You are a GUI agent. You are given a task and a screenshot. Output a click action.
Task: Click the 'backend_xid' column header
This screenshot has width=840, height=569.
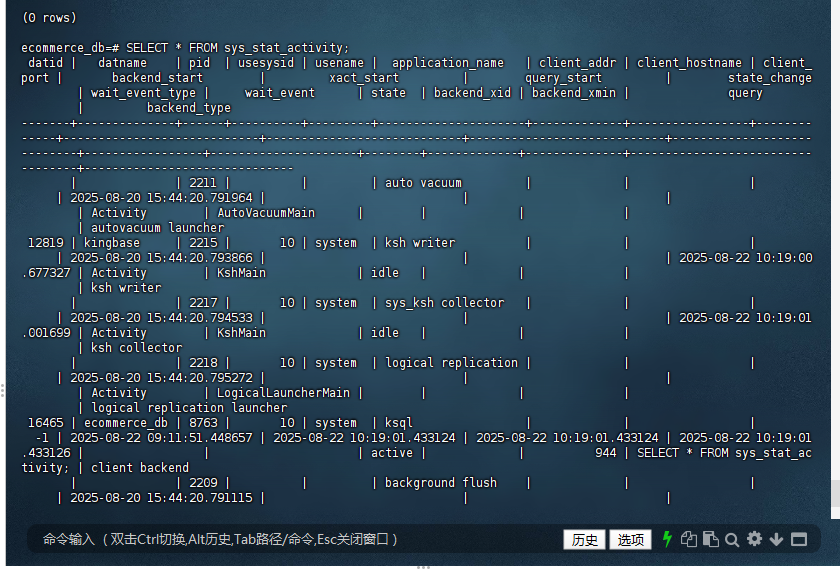pos(472,93)
